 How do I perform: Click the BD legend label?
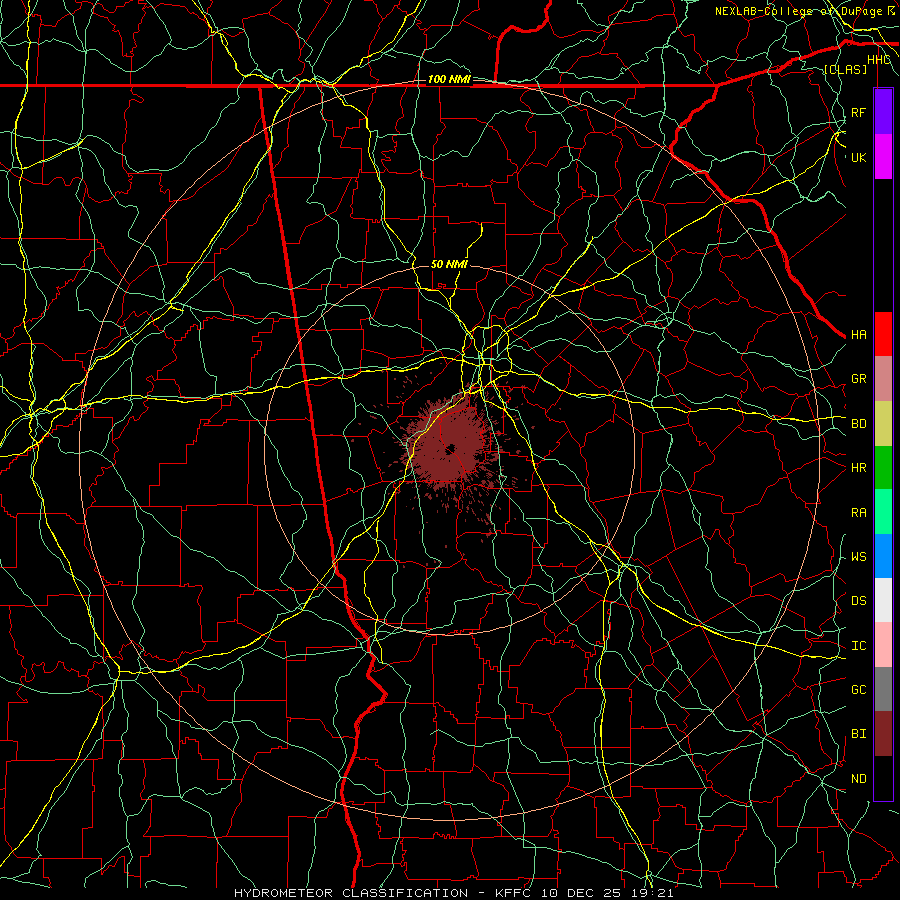point(858,424)
